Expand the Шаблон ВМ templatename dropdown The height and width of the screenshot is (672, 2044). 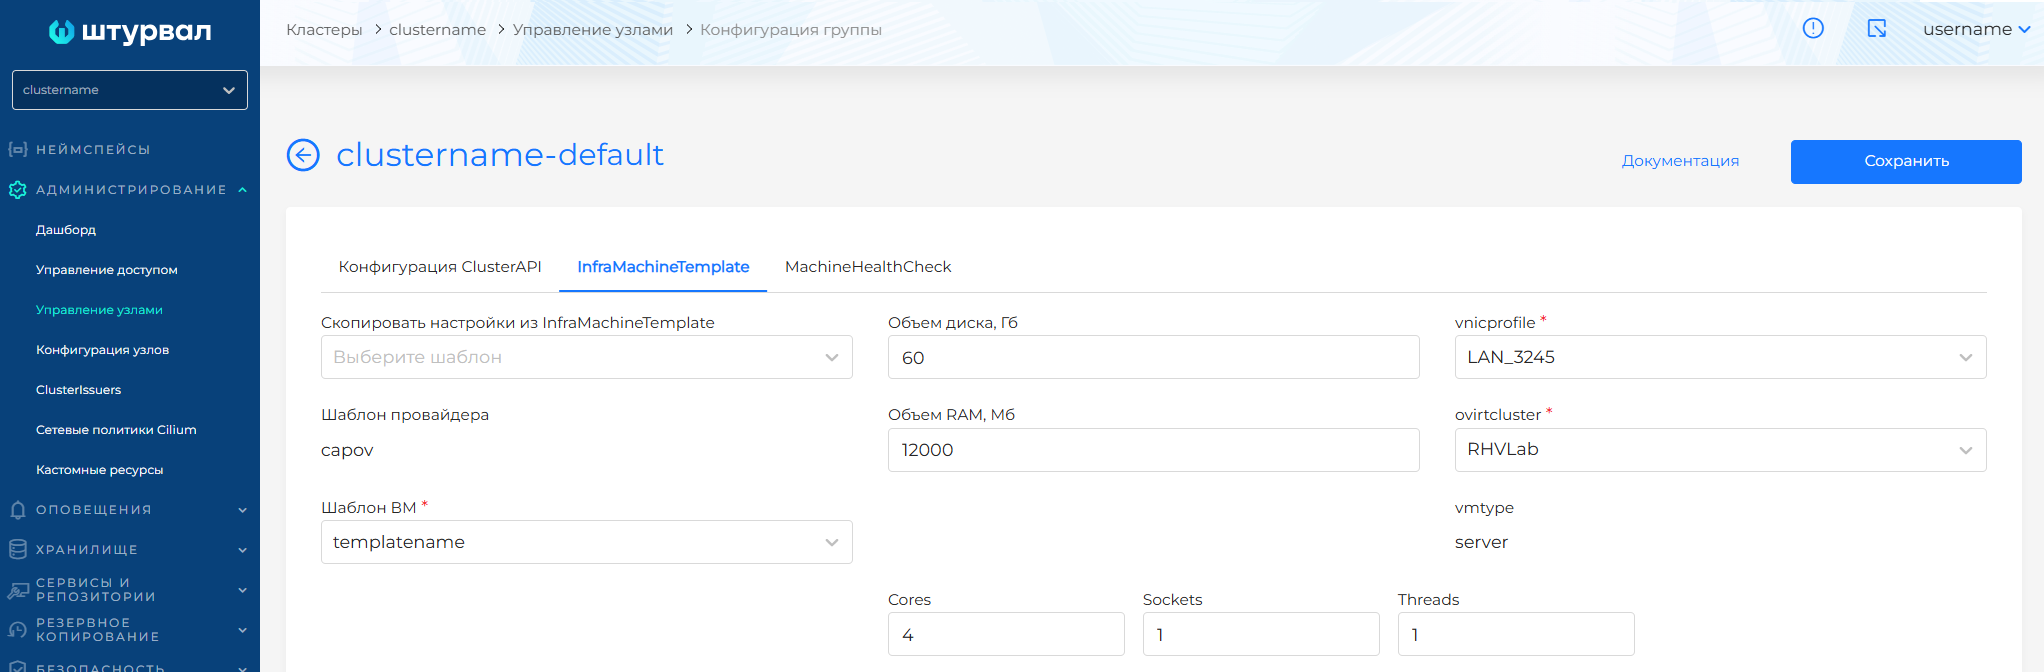pyautogui.click(x=586, y=542)
